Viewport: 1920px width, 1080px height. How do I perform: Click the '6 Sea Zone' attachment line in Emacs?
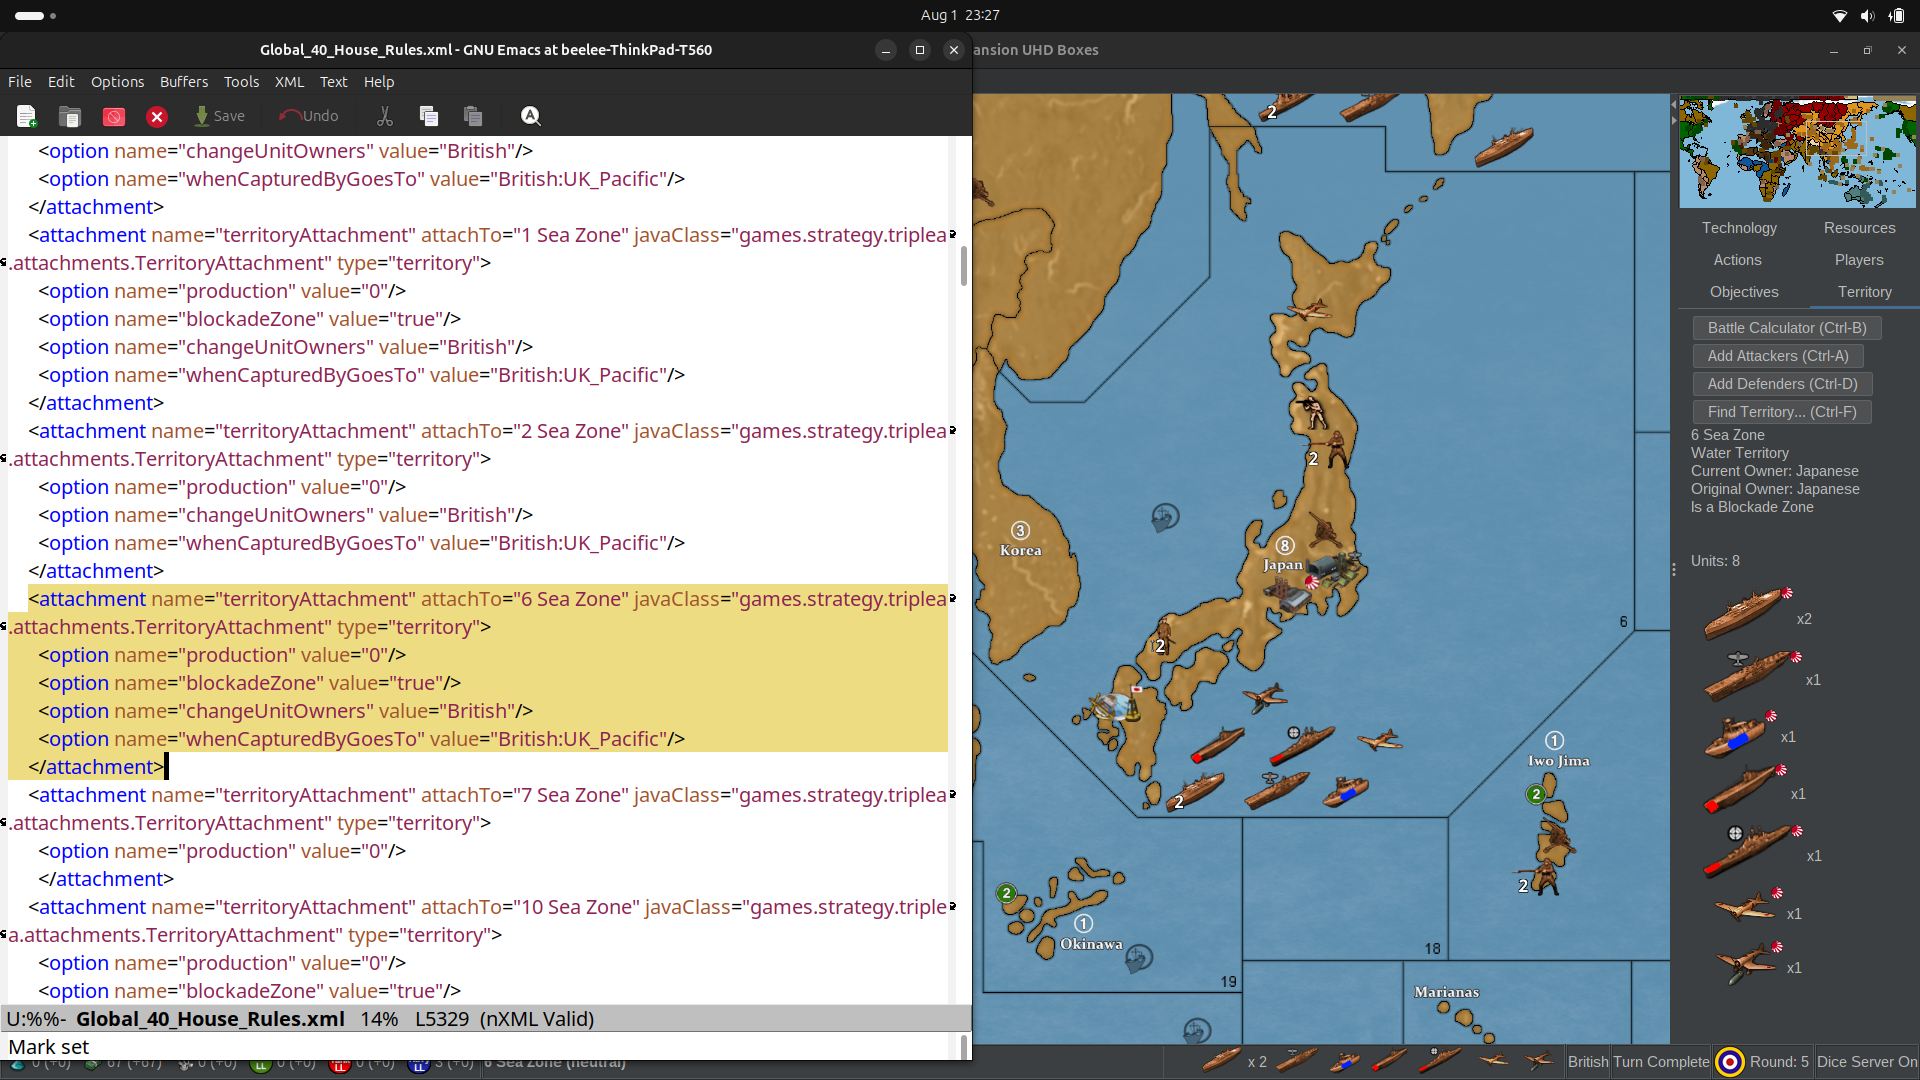487,599
